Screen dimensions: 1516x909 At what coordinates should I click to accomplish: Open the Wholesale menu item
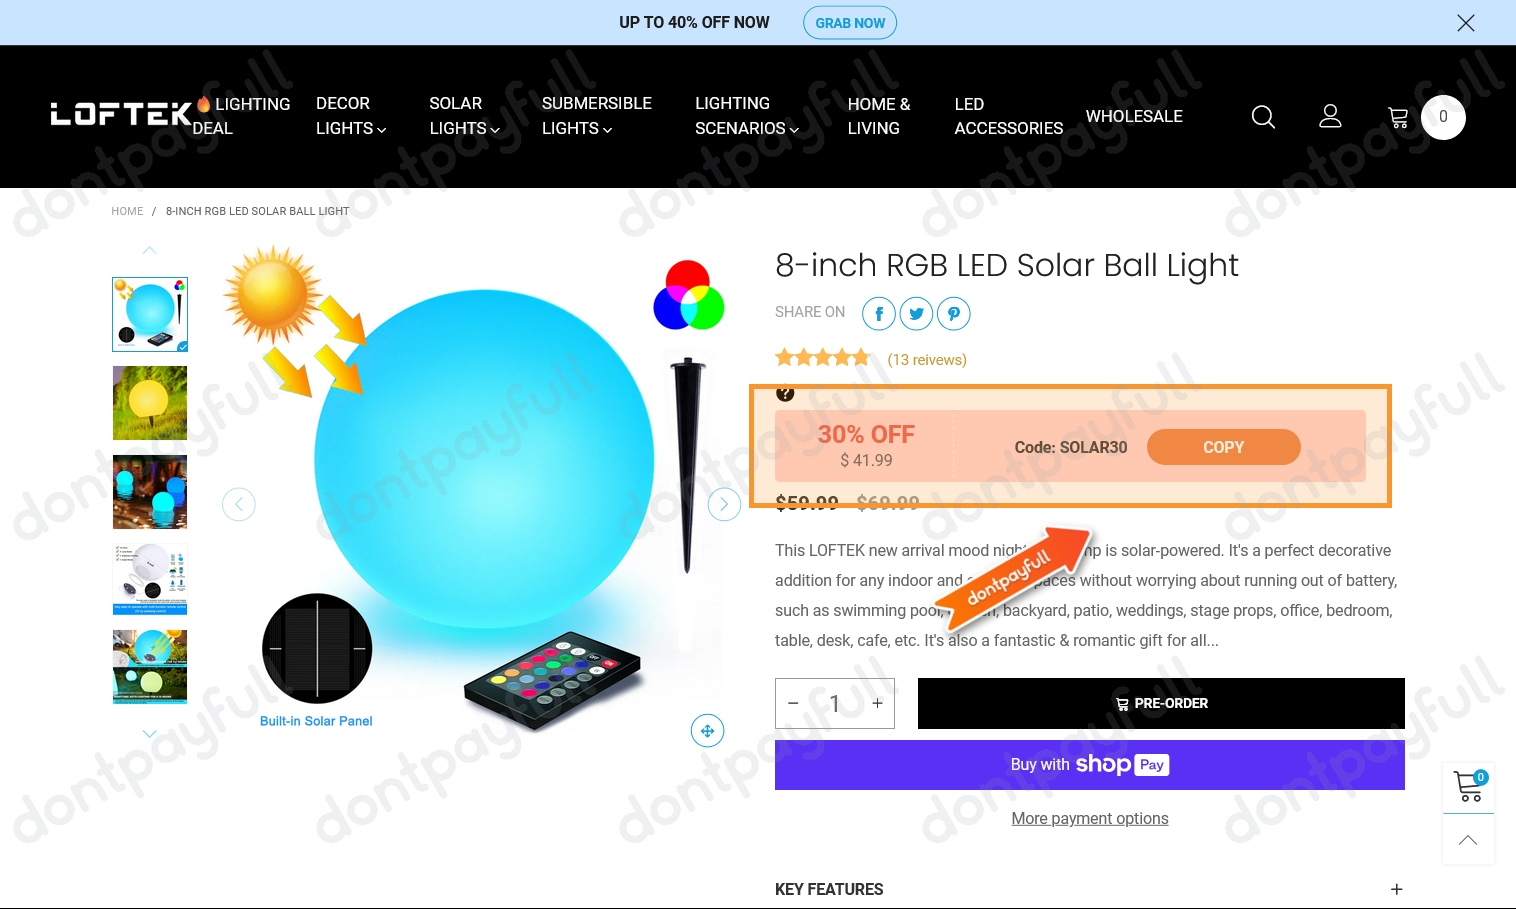[1134, 116]
